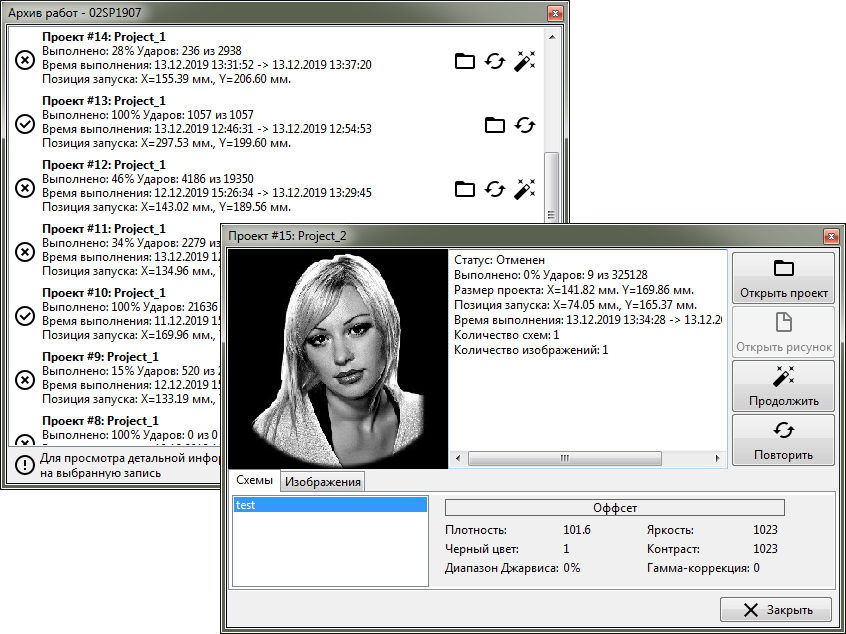The height and width of the screenshot is (634, 846).
Task: Click the horizontal scrollbar thumb in project info
Action: (x=564, y=458)
